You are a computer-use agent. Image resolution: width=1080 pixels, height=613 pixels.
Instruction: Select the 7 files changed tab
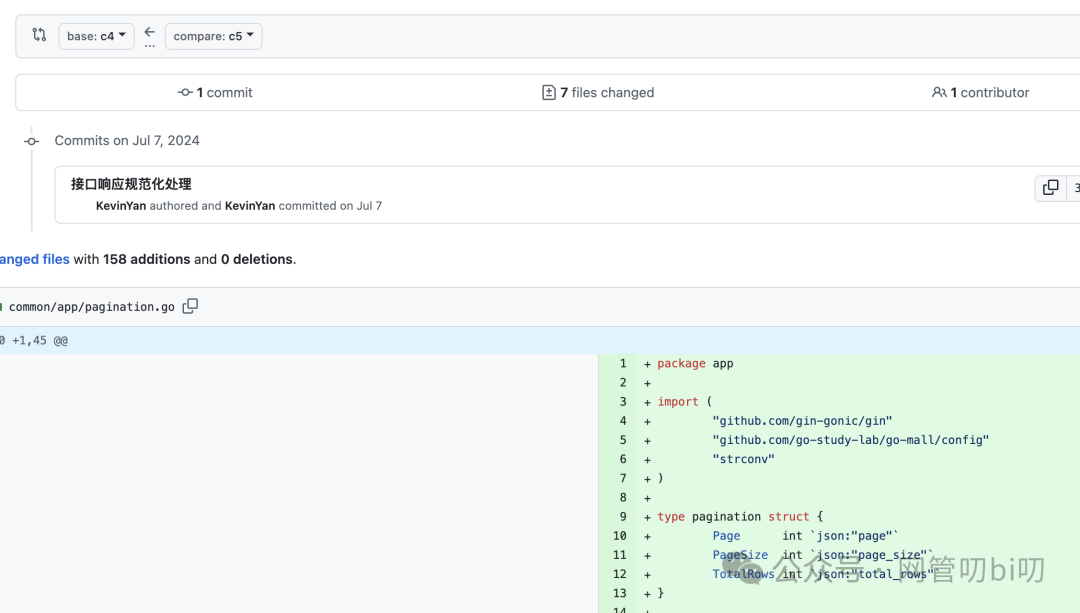pos(598,92)
